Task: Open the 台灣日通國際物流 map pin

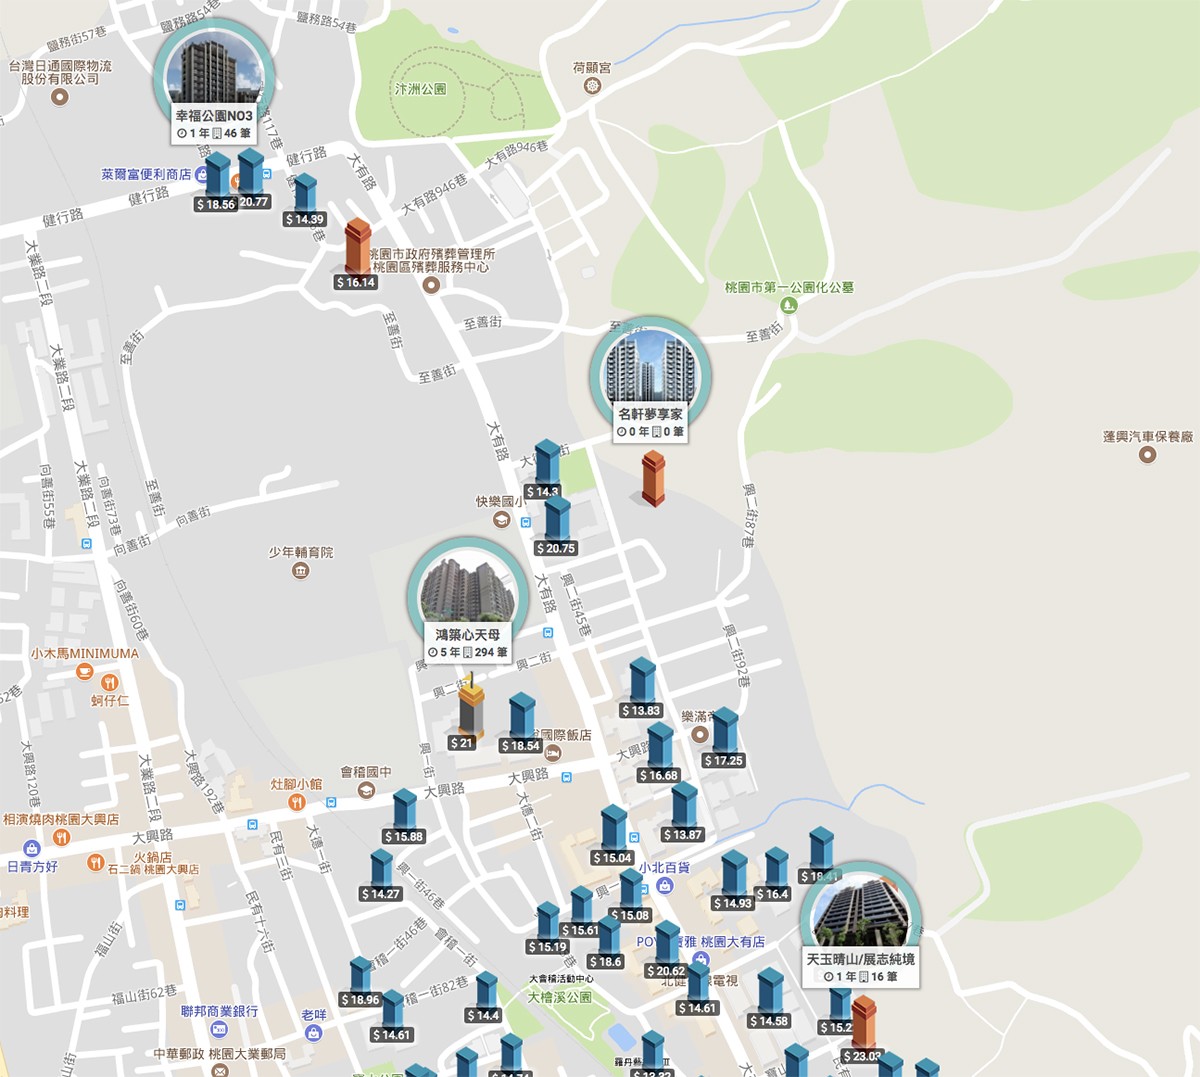Action: coord(60,97)
